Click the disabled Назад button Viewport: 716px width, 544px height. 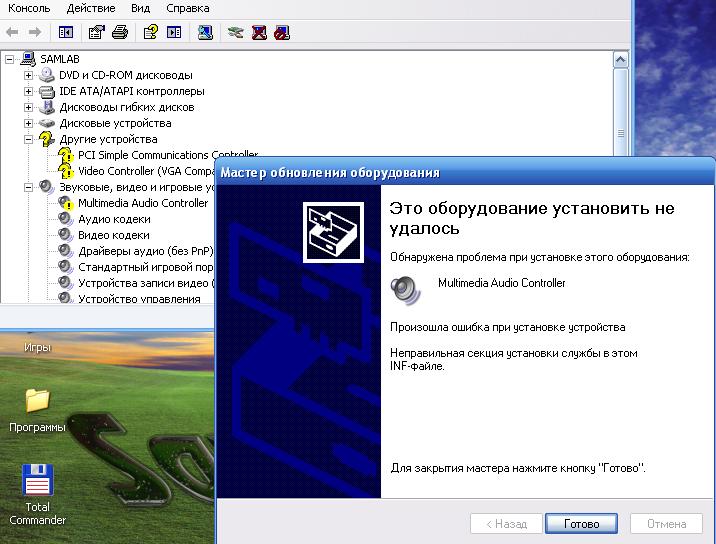[x=506, y=523]
